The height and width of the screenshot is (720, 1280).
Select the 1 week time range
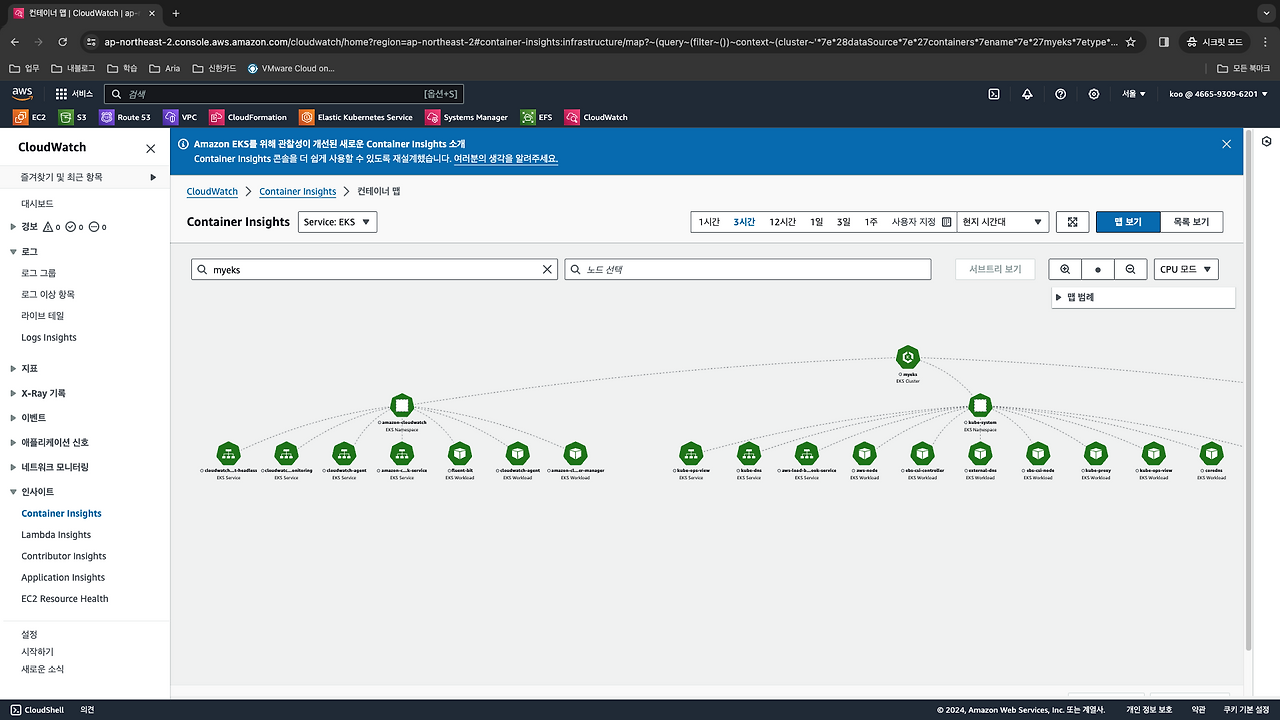(x=871, y=222)
